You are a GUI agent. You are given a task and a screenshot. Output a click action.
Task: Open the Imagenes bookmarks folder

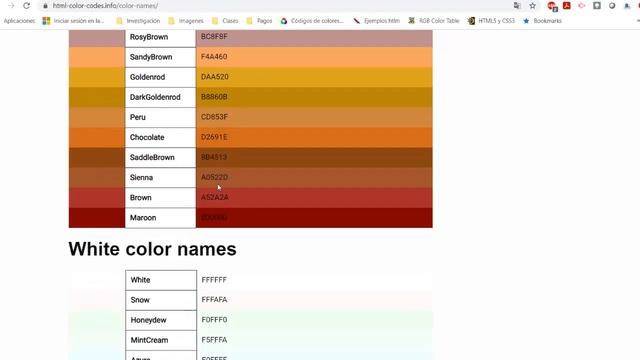pos(186,21)
